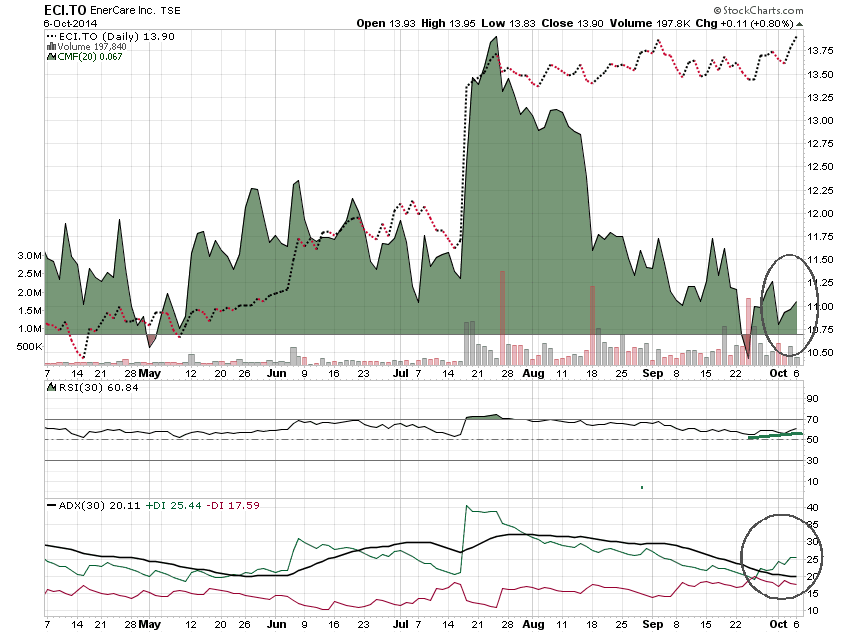This screenshot has width=850, height=633.
Task: Click the High 13.95 value
Action: [448, 23]
